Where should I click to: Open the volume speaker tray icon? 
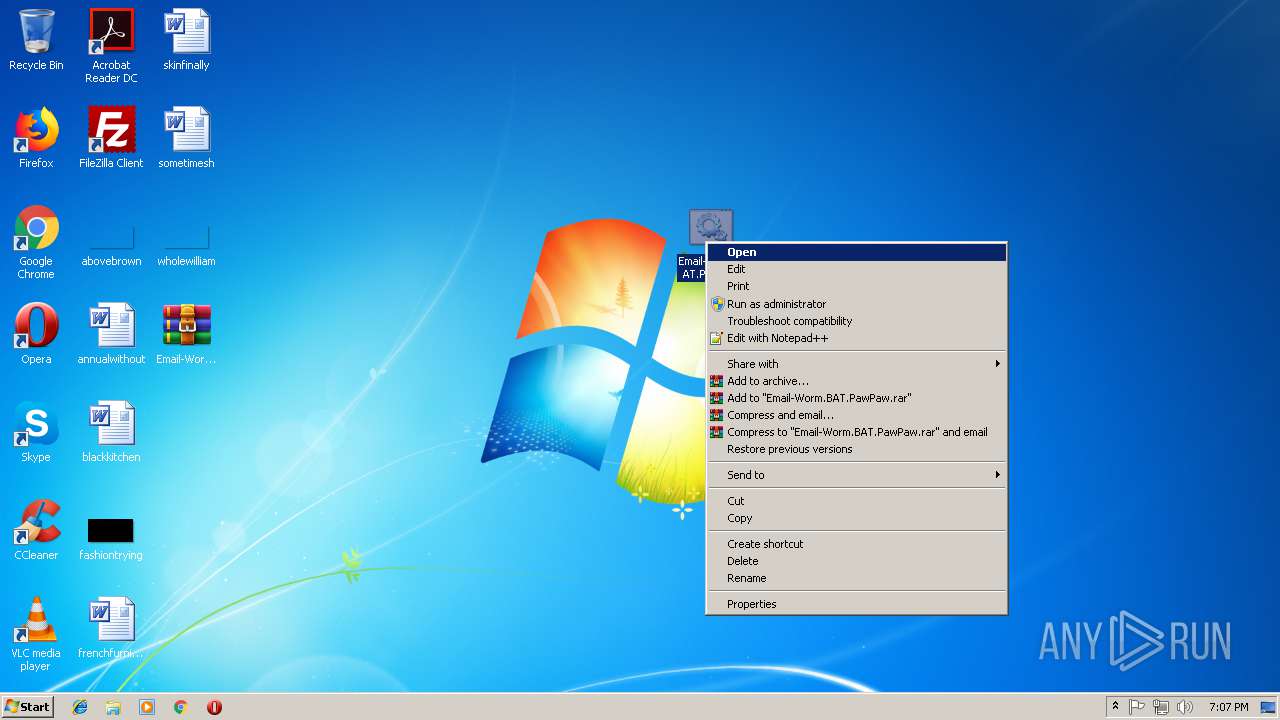point(1185,707)
